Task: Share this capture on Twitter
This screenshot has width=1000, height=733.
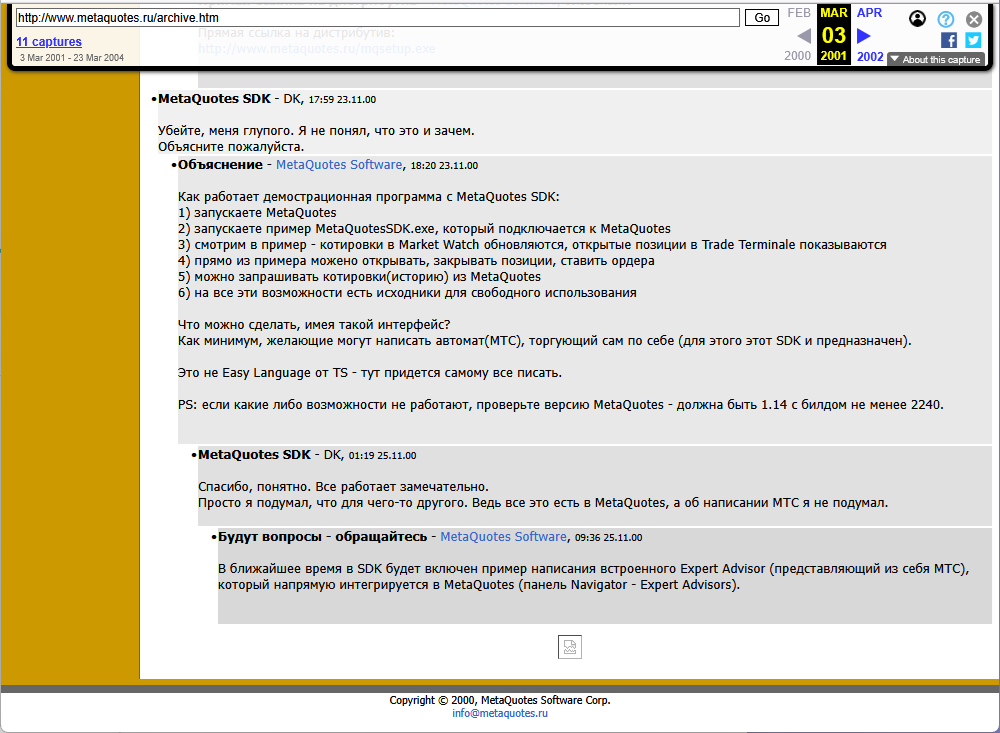Action: [x=973, y=40]
